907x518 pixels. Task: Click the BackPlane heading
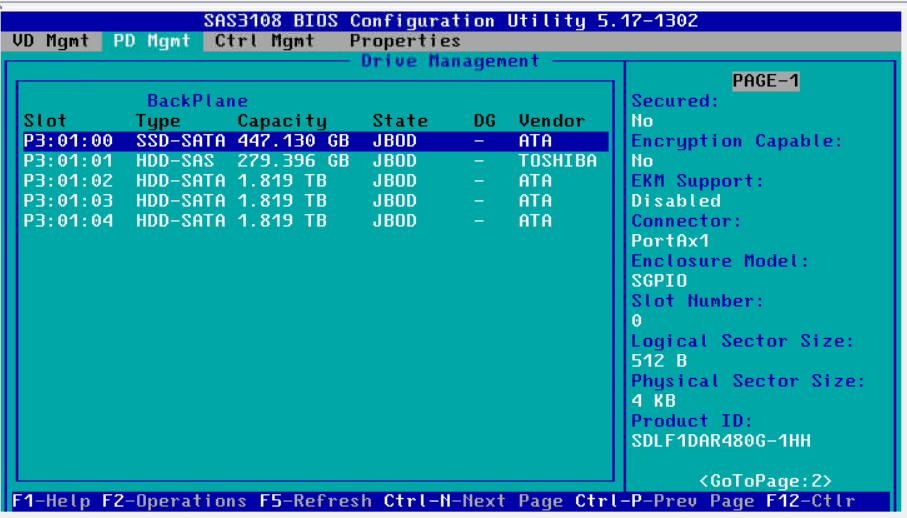(x=197, y=101)
